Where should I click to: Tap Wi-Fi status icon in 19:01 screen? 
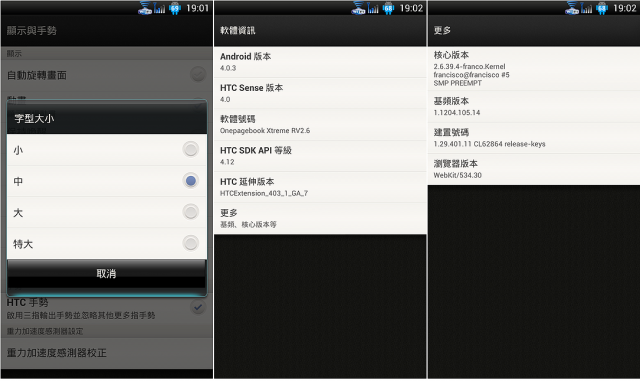coord(145,8)
